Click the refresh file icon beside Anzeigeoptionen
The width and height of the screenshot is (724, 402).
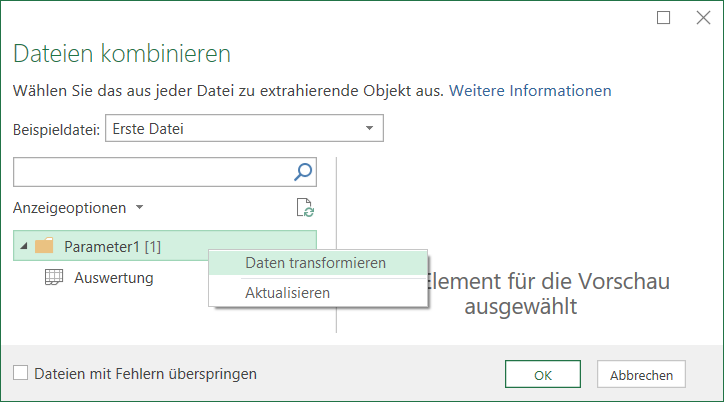(x=305, y=208)
